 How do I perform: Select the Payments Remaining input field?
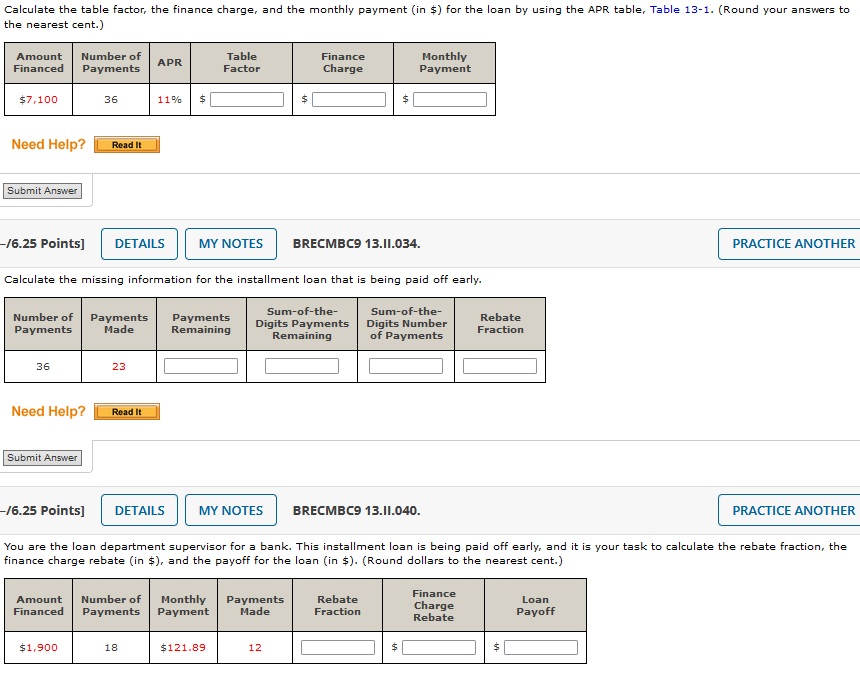click(x=200, y=365)
